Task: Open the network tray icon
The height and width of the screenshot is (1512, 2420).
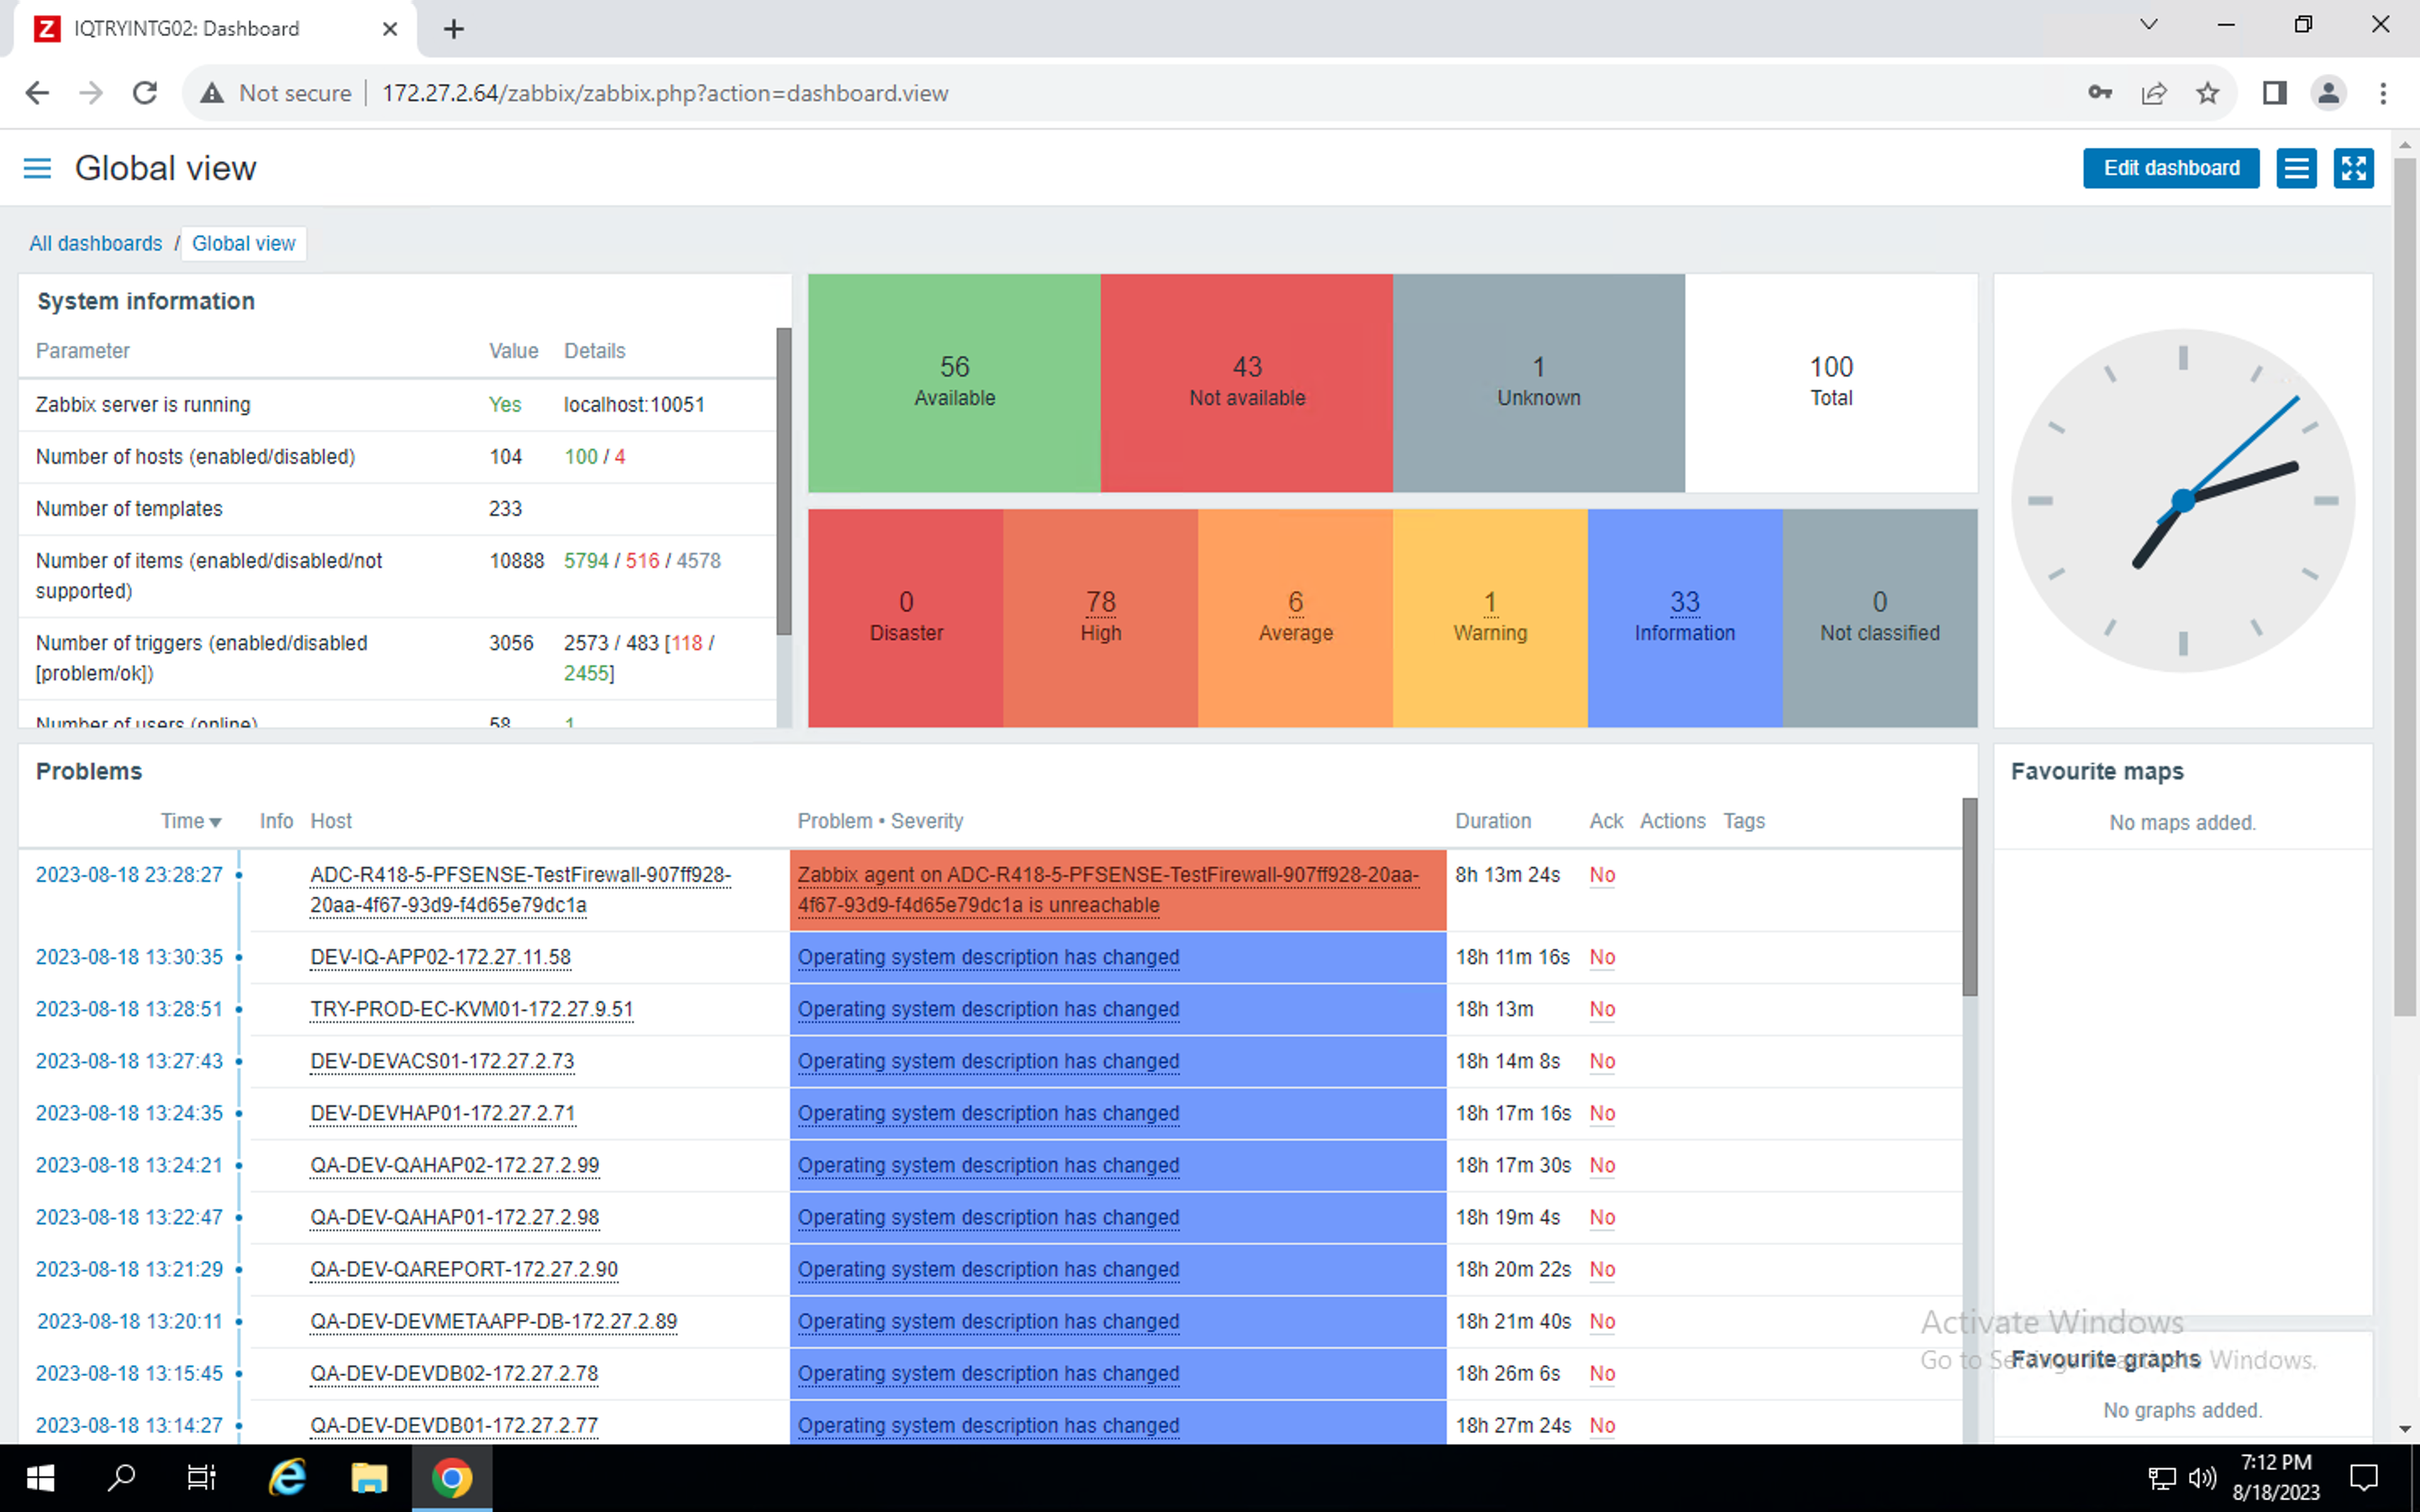Action: pos(2161,1478)
